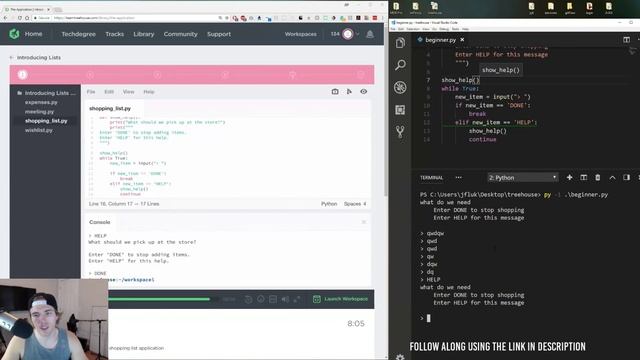
Task: Reload the browser page
Action: click(x=20, y=18)
